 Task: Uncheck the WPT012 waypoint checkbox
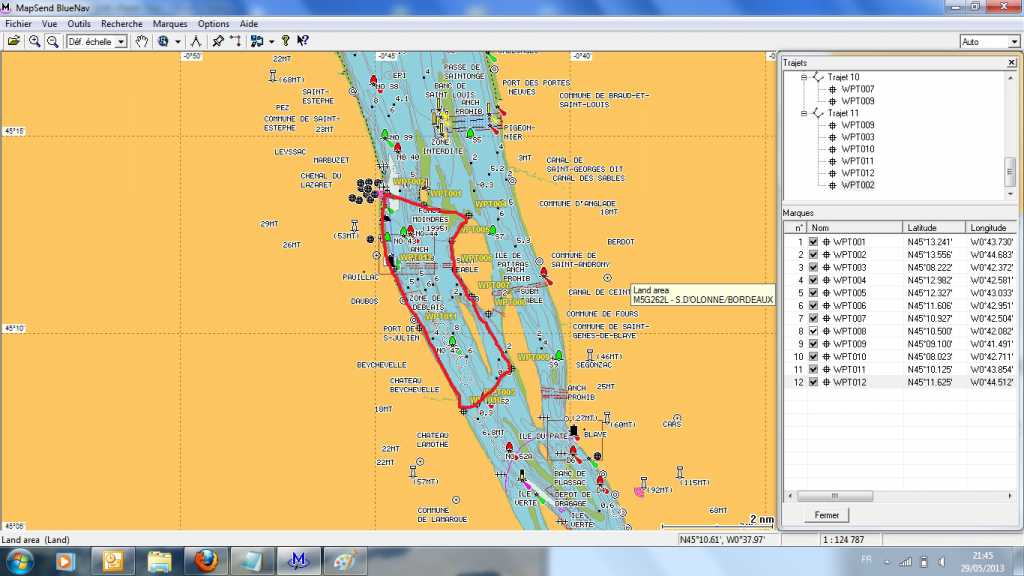(813, 382)
